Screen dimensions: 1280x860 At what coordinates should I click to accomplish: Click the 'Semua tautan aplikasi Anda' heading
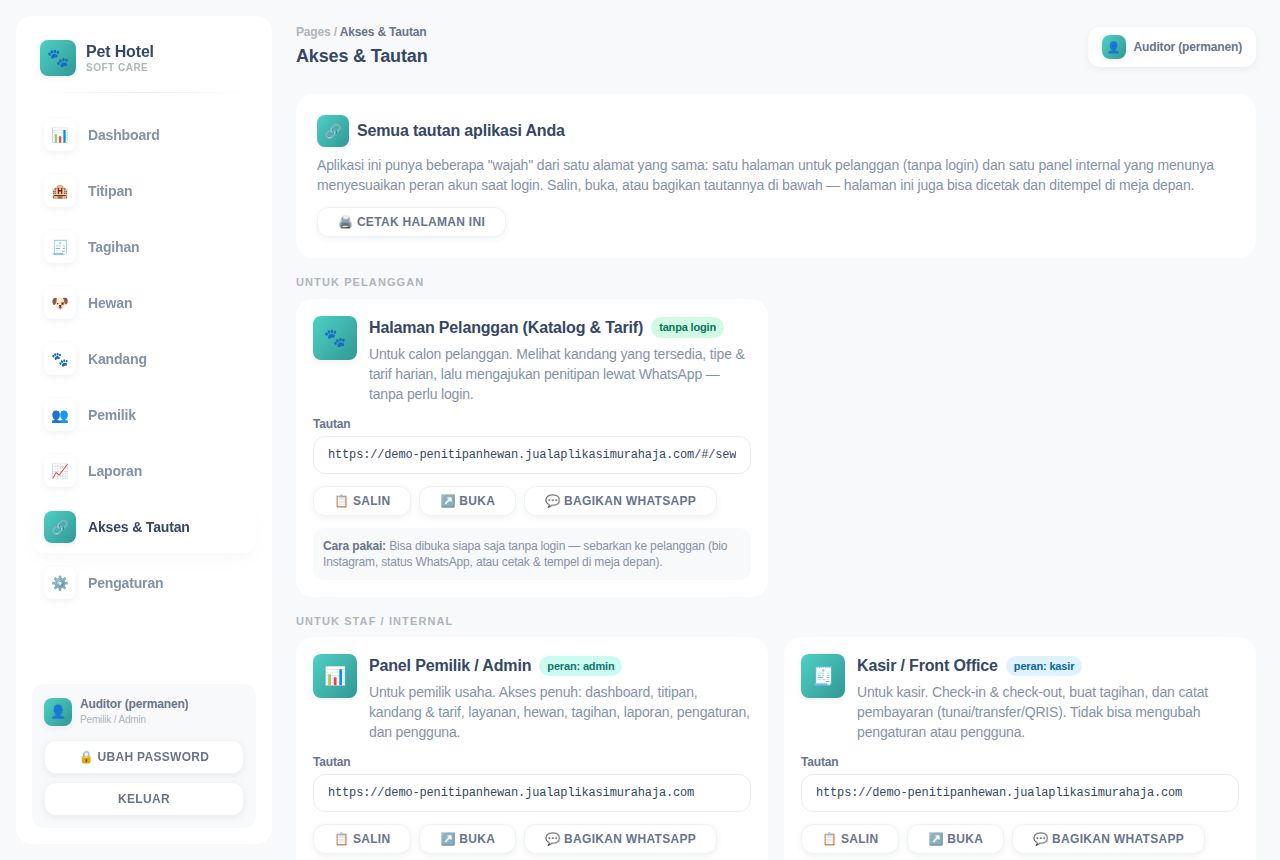point(461,131)
